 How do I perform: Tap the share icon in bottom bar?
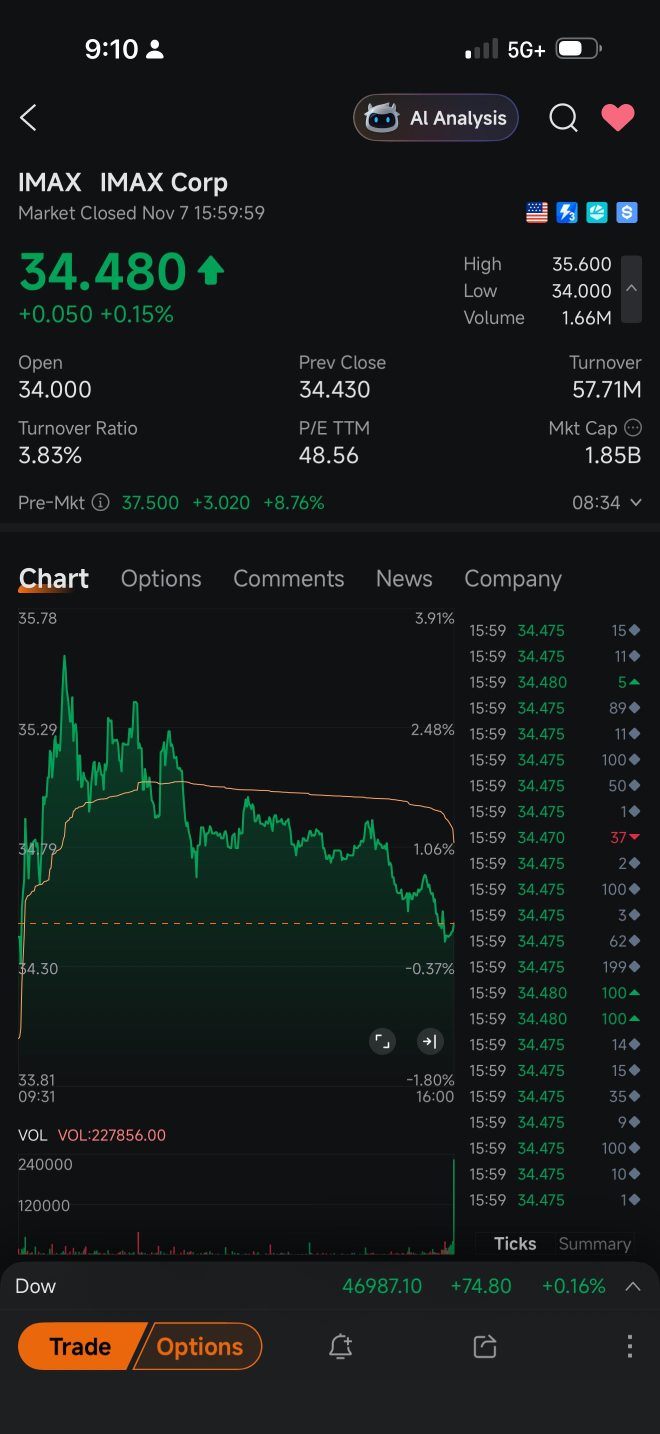pyautogui.click(x=485, y=1347)
